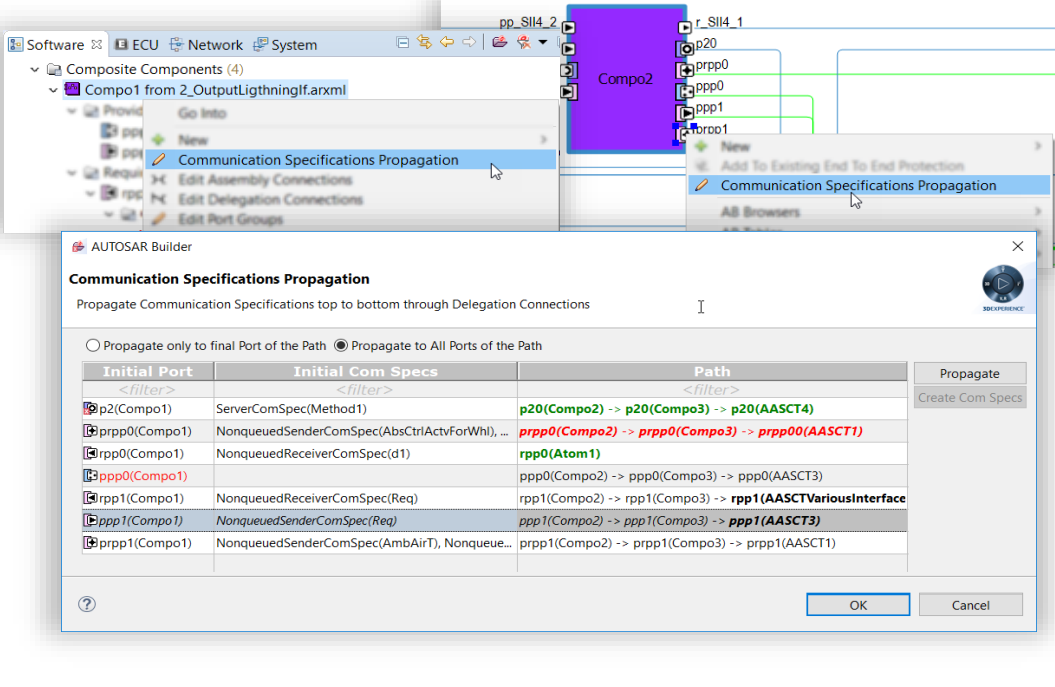
Task: Collapse all items in the Software view toolbar
Action: click(x=402, y=43)
